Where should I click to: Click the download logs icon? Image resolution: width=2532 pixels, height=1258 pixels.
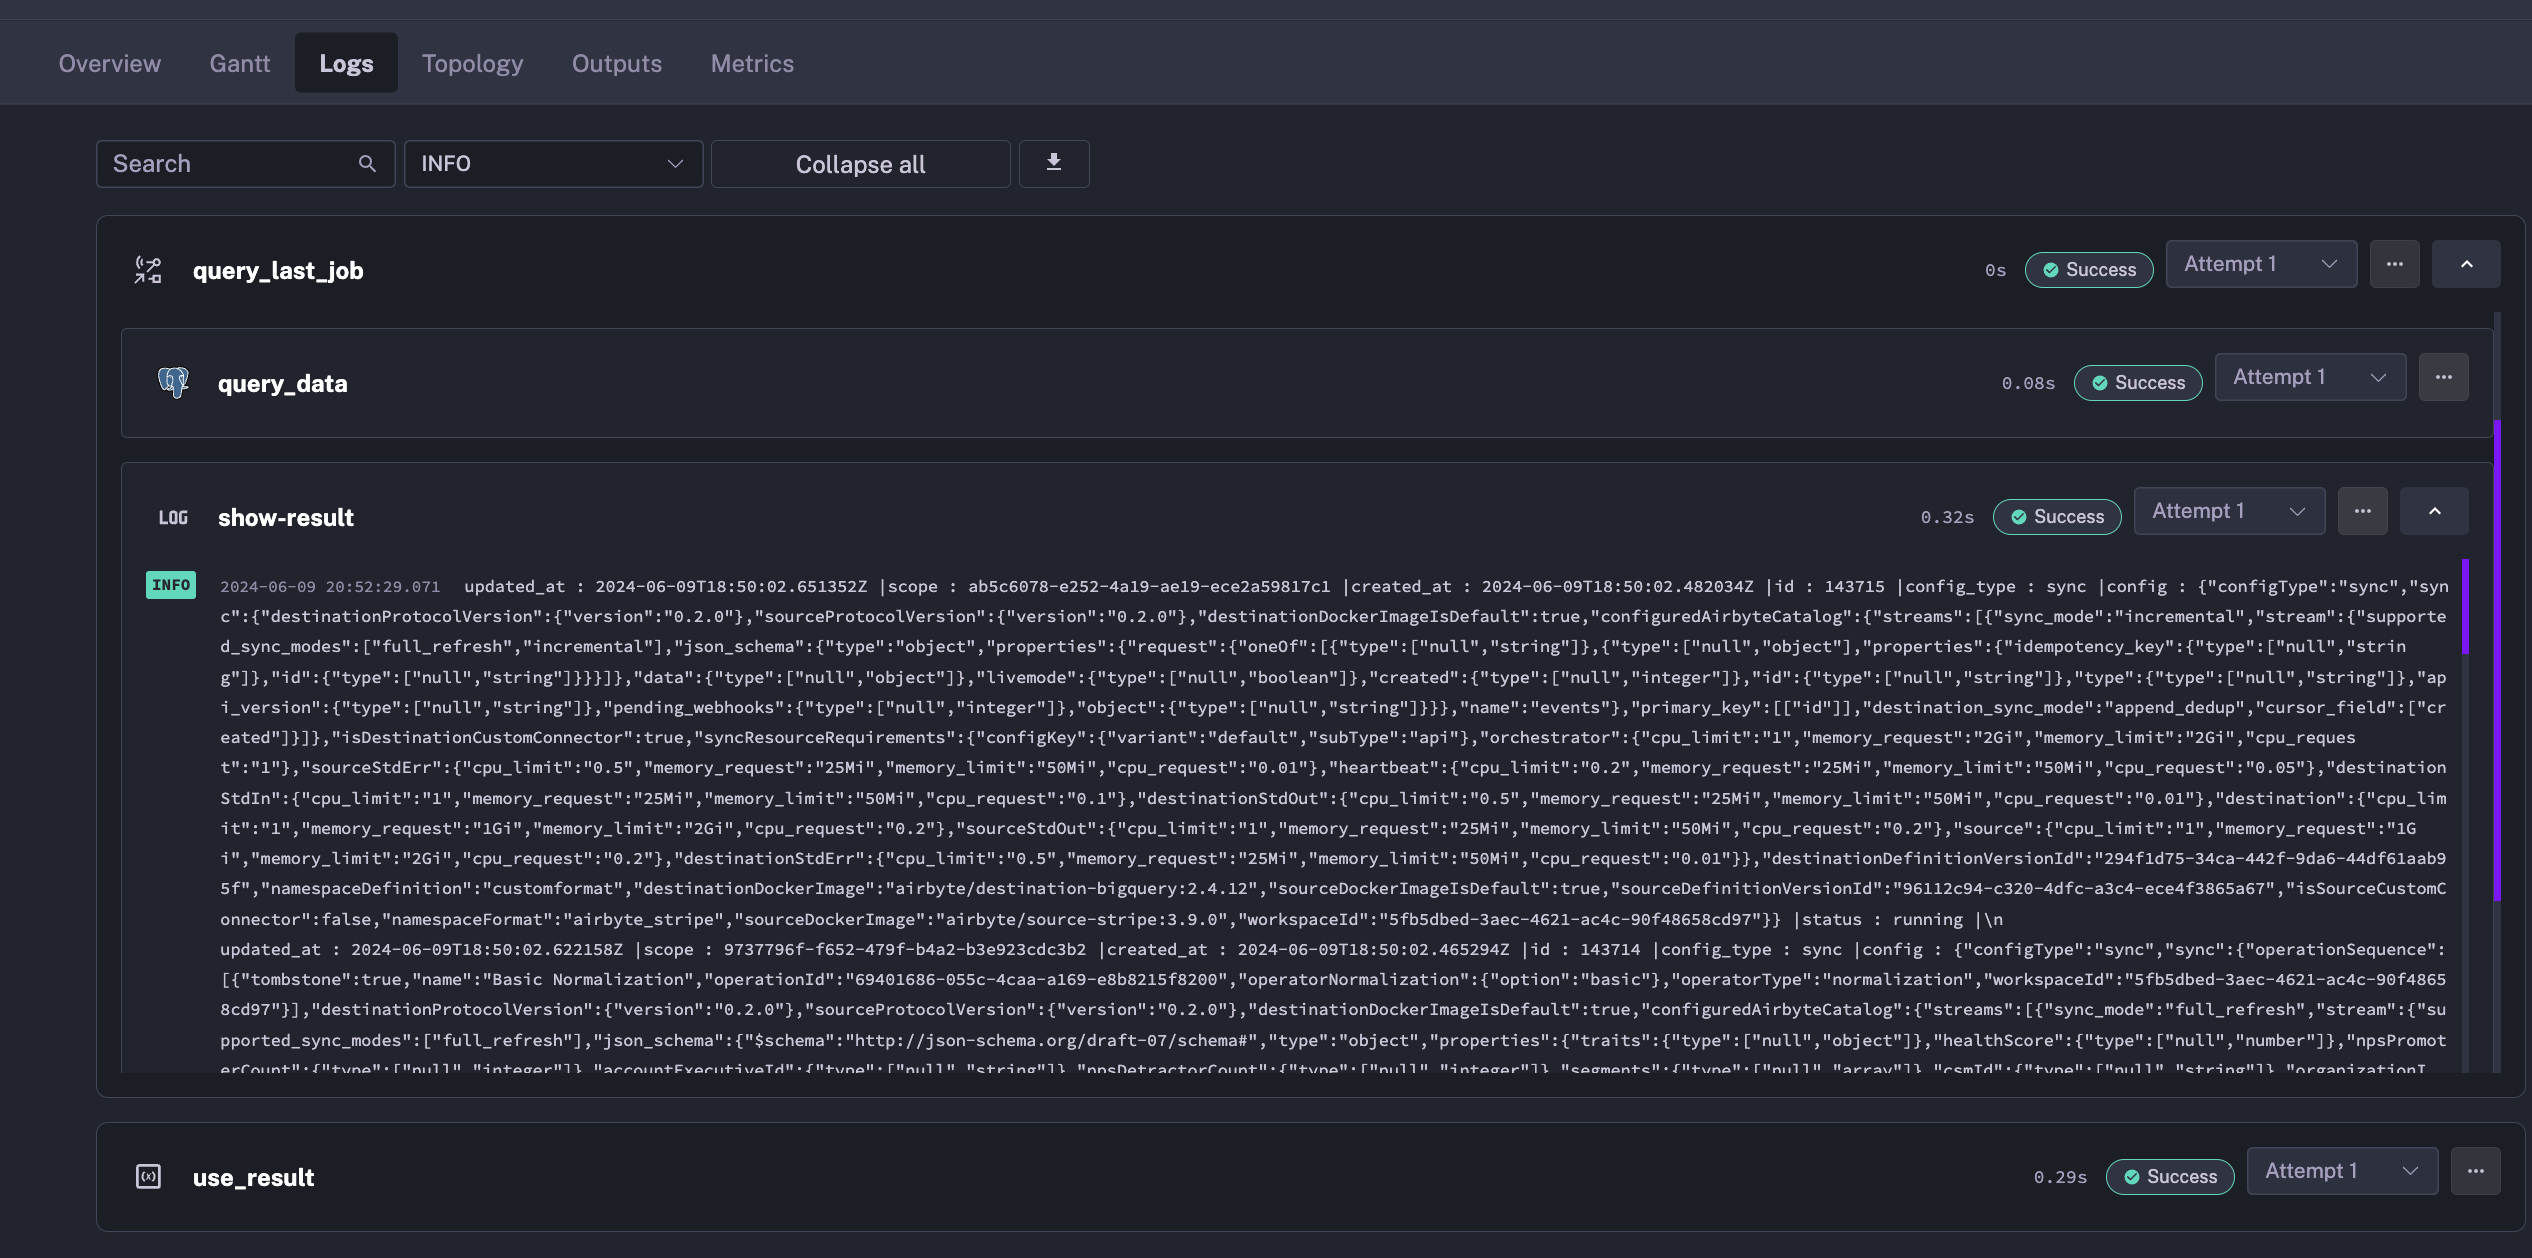click(x=1054, y=163)
